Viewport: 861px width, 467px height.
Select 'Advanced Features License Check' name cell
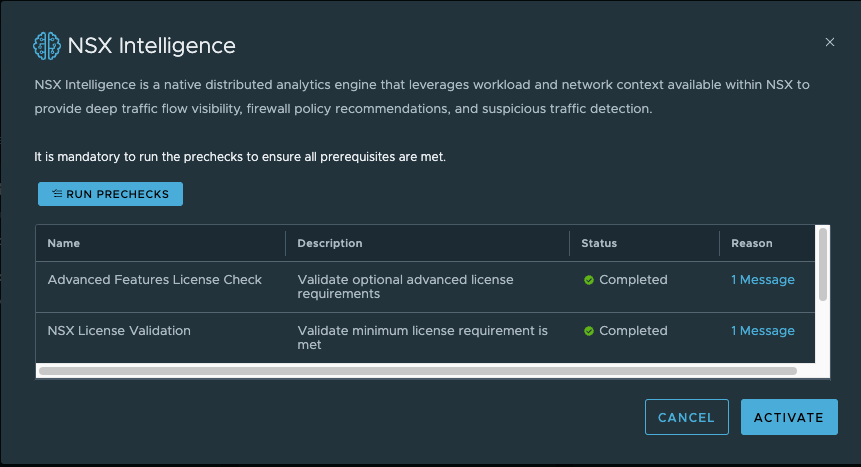154,280
